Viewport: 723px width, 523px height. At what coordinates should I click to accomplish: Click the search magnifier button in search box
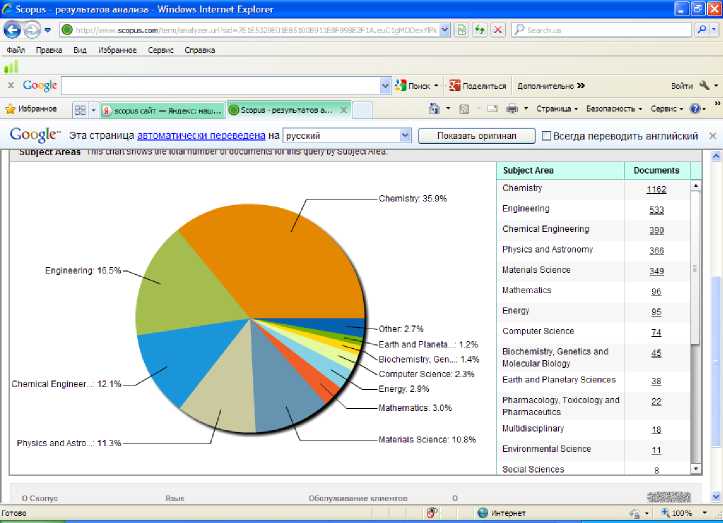[x=701, y=30]
